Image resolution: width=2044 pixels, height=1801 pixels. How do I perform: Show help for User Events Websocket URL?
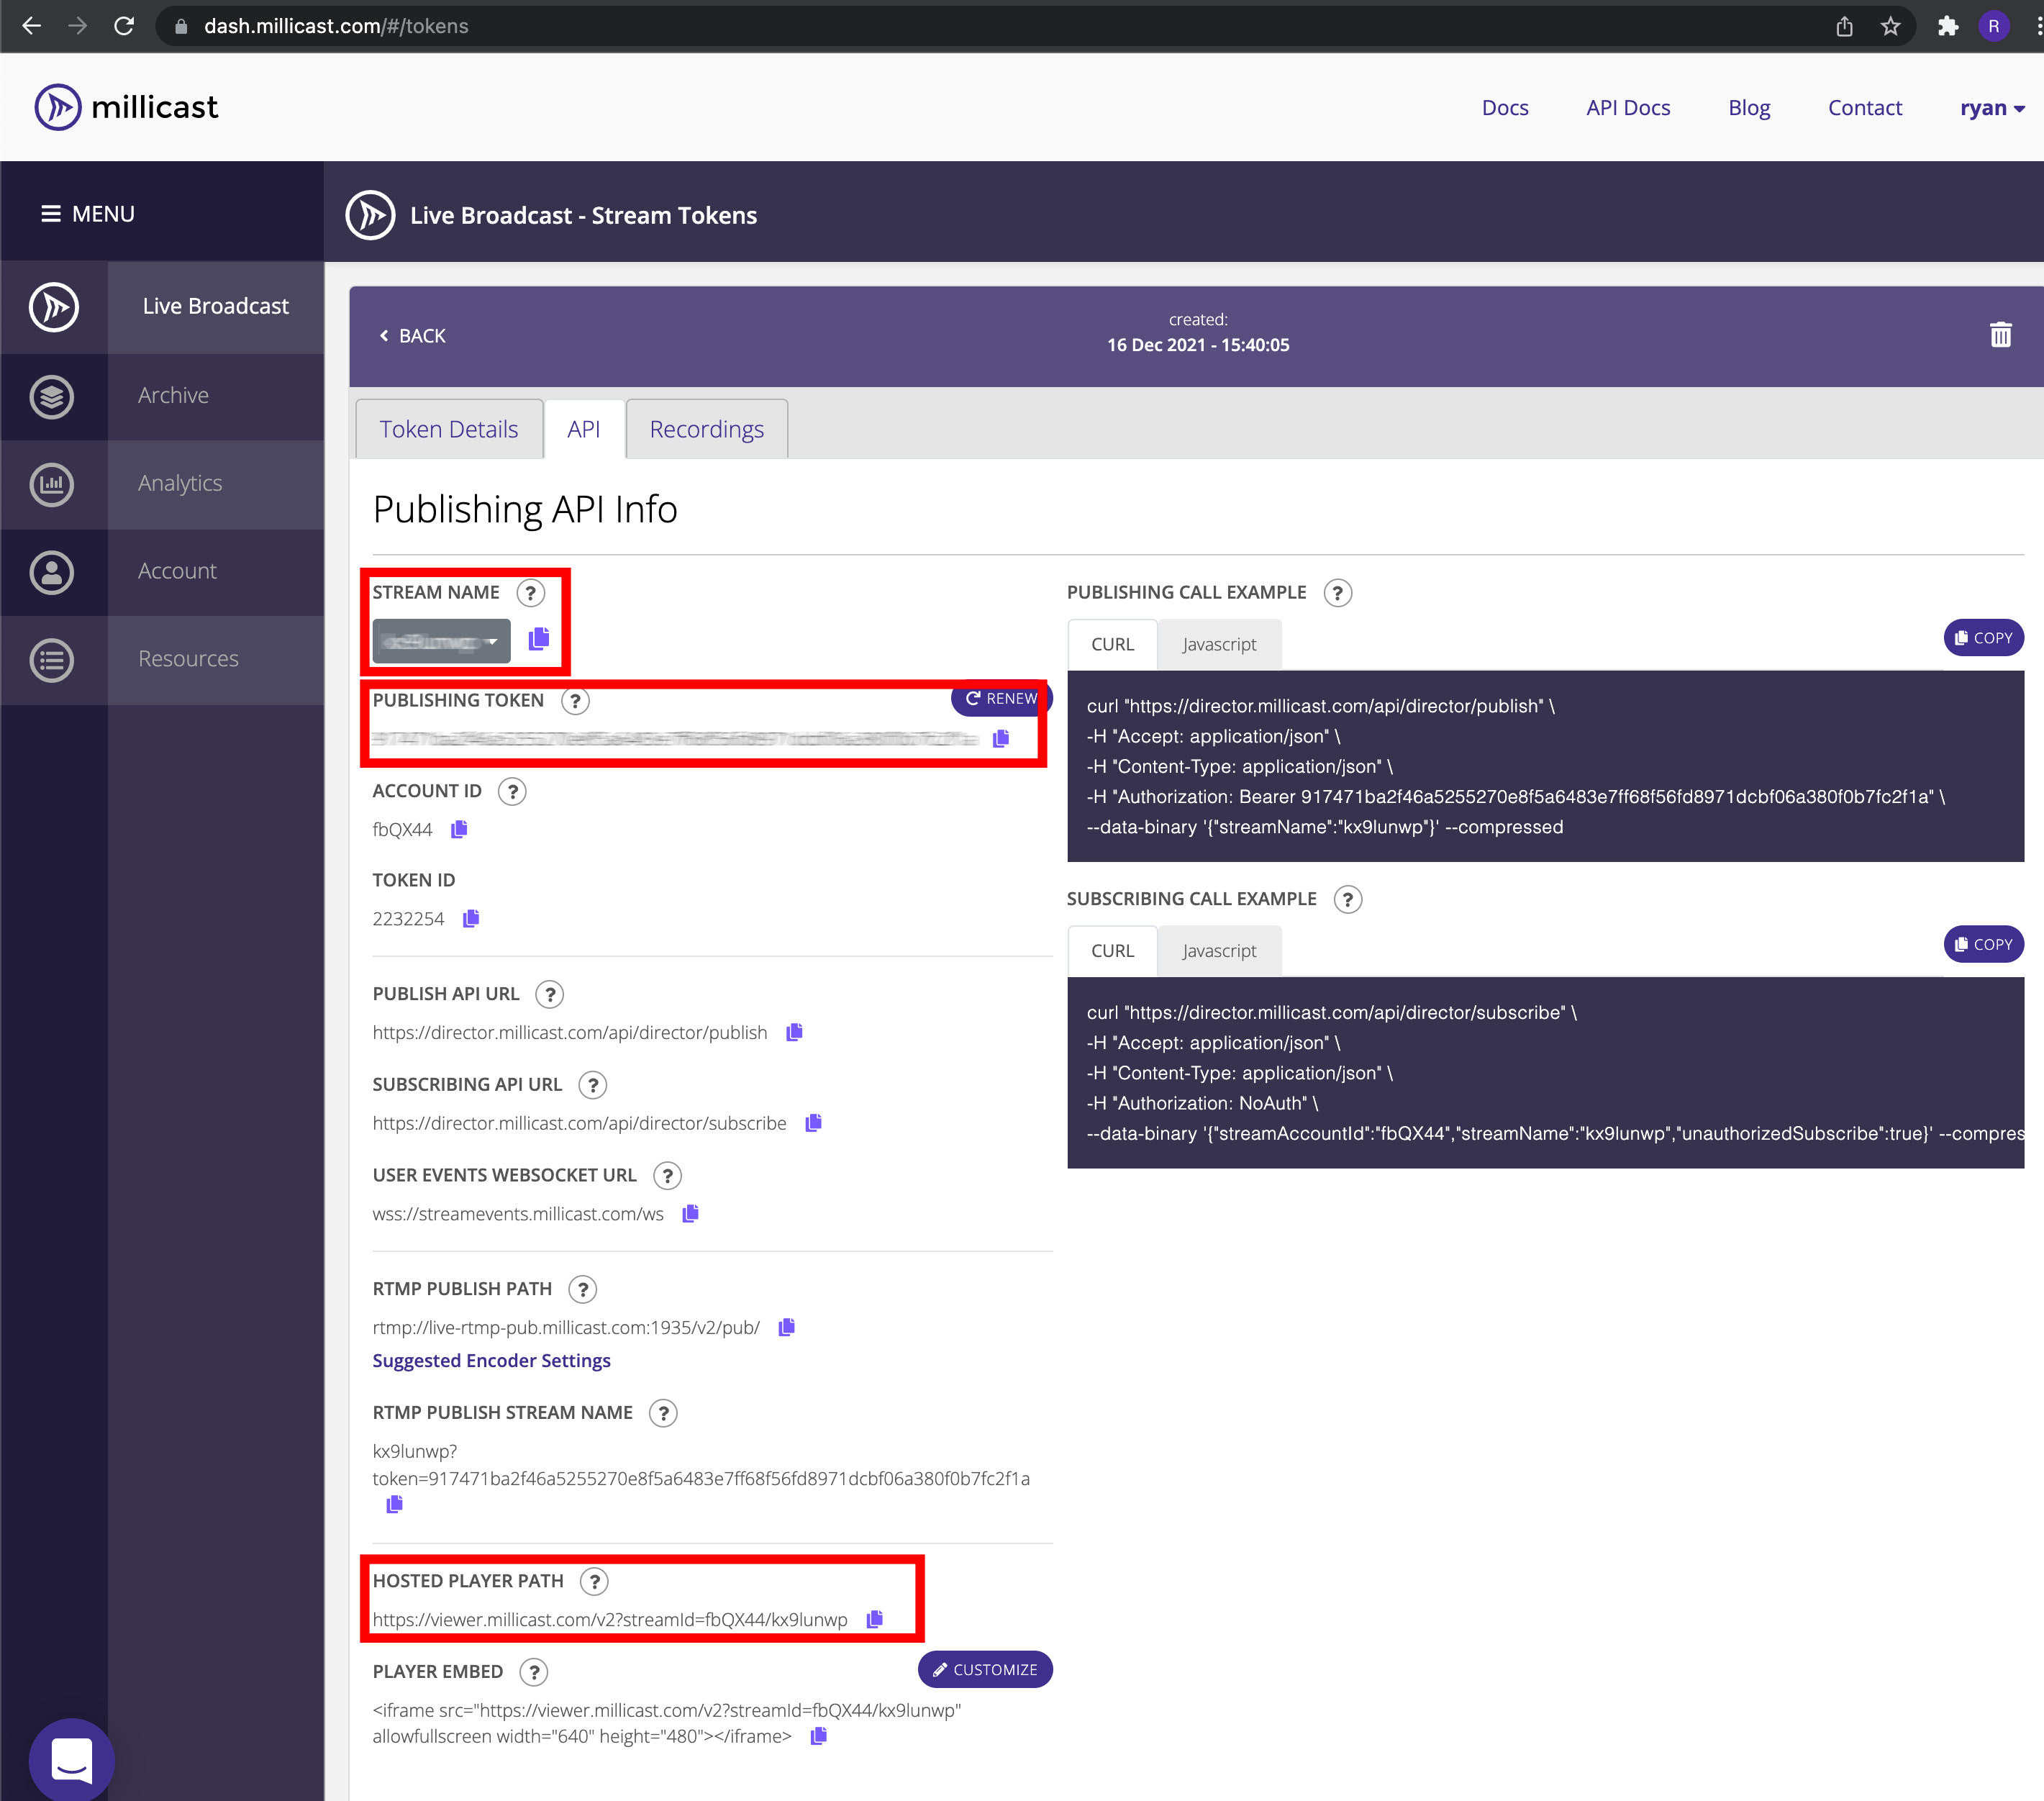coord(667,1176)
